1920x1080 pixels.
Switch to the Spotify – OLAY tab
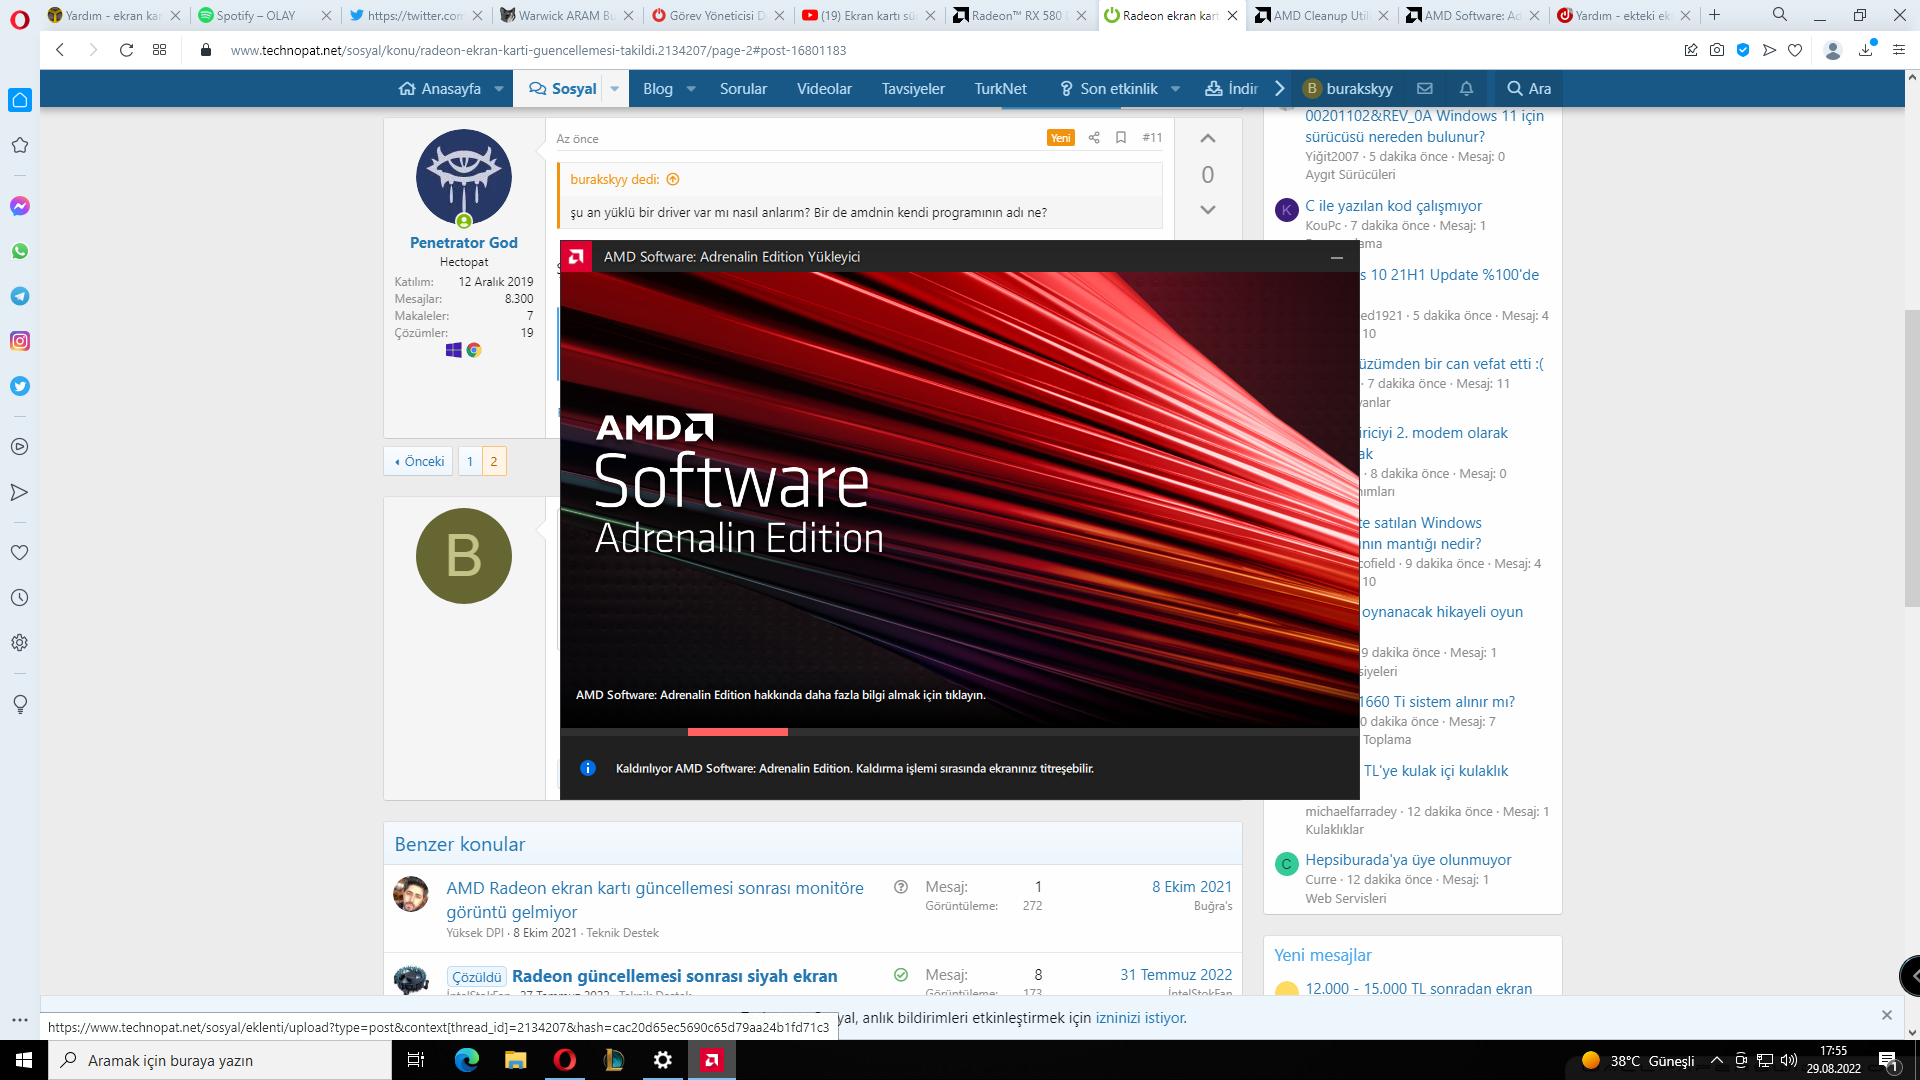(x=257, y=15)
